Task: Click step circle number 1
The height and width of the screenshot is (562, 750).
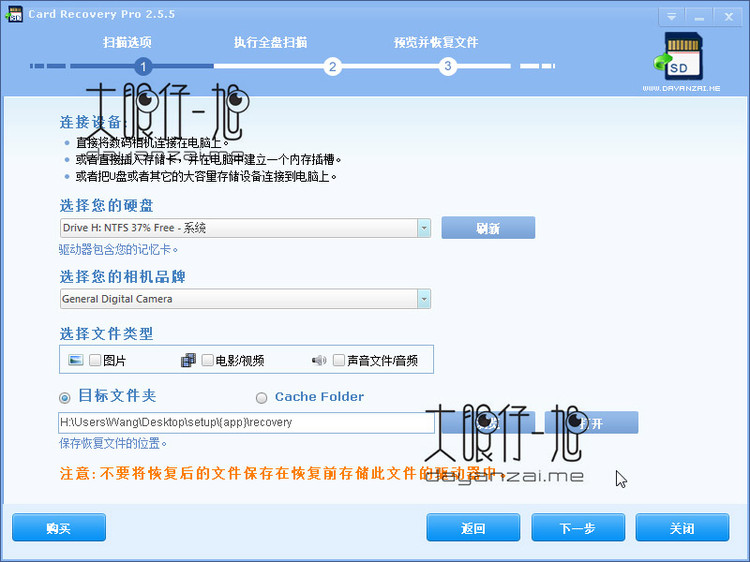Action: [143, 66]
